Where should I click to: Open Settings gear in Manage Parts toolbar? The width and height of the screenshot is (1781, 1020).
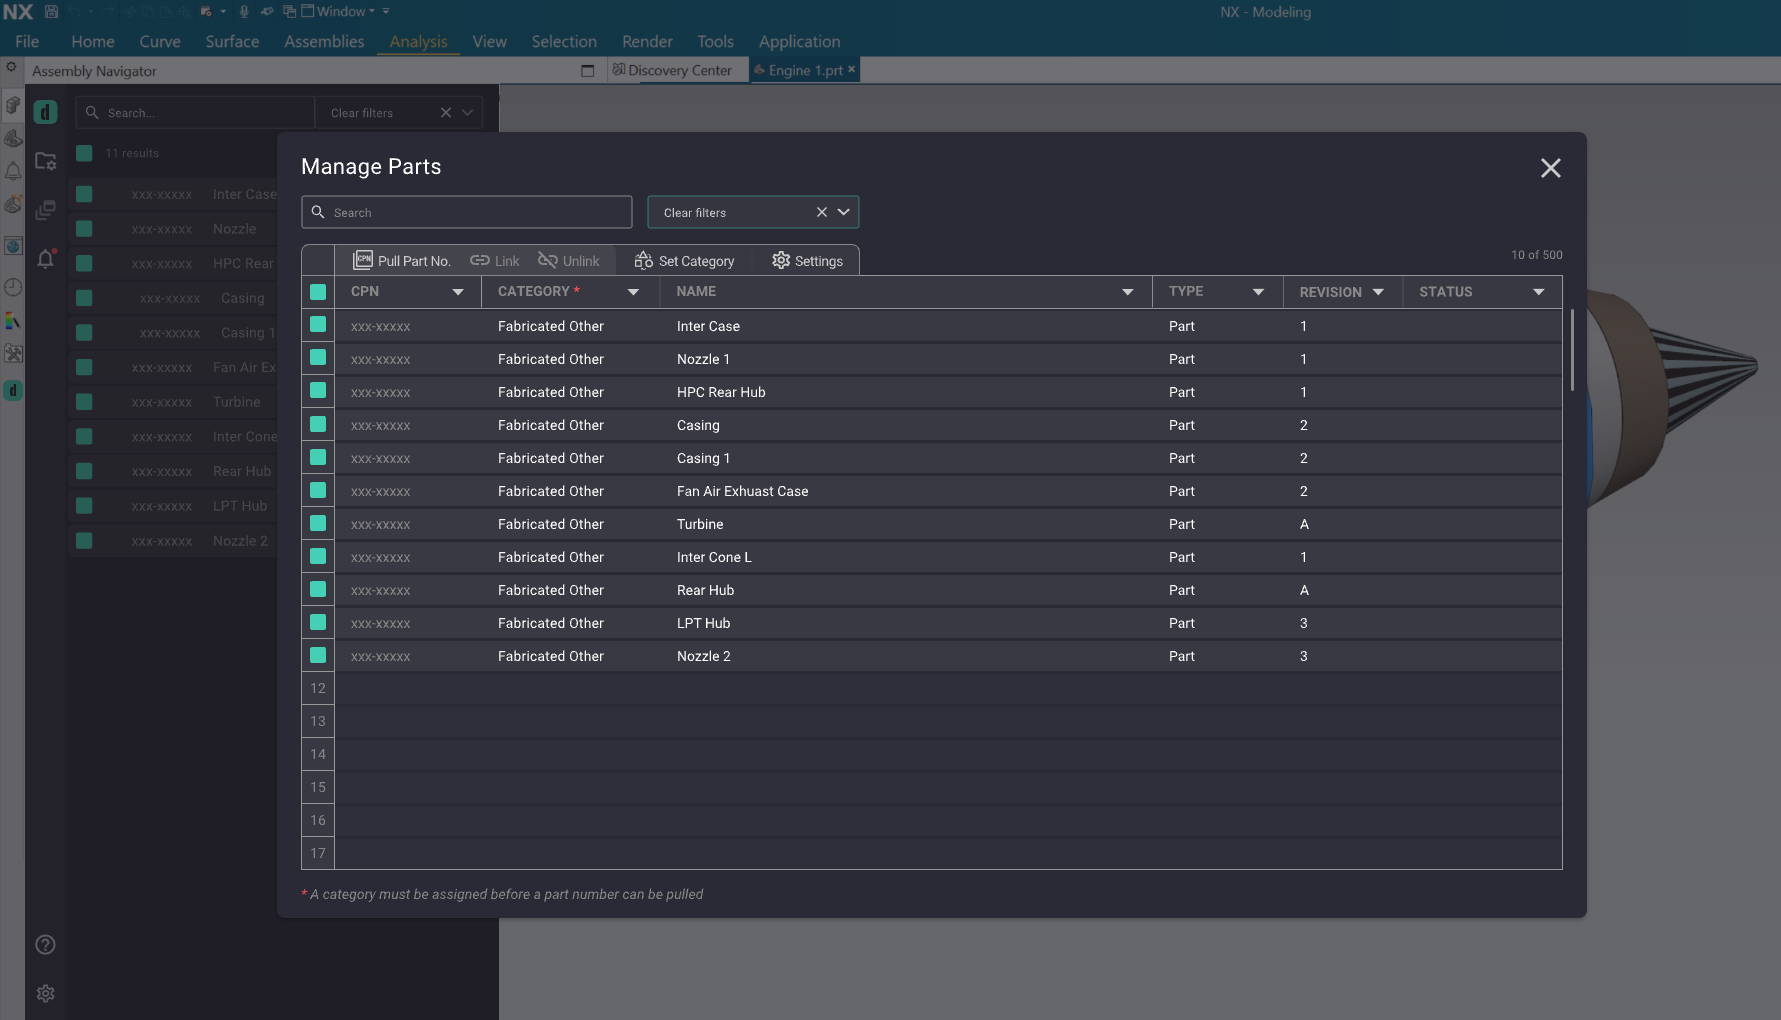tap(807, 261)
